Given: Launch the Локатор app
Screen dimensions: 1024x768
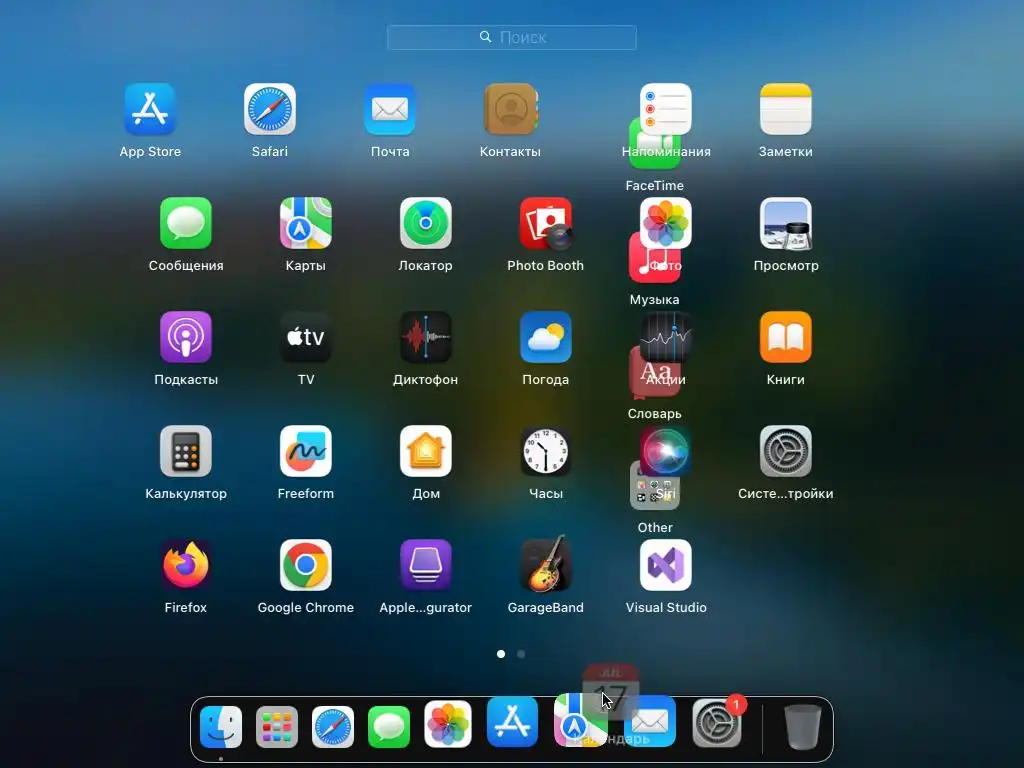Looking at the screenshot, I should (x=426, y=223).
